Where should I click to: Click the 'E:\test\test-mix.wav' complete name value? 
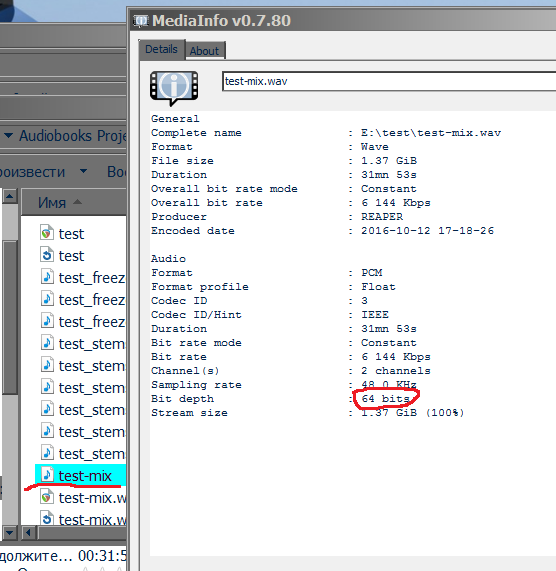(x=431, y=133)
